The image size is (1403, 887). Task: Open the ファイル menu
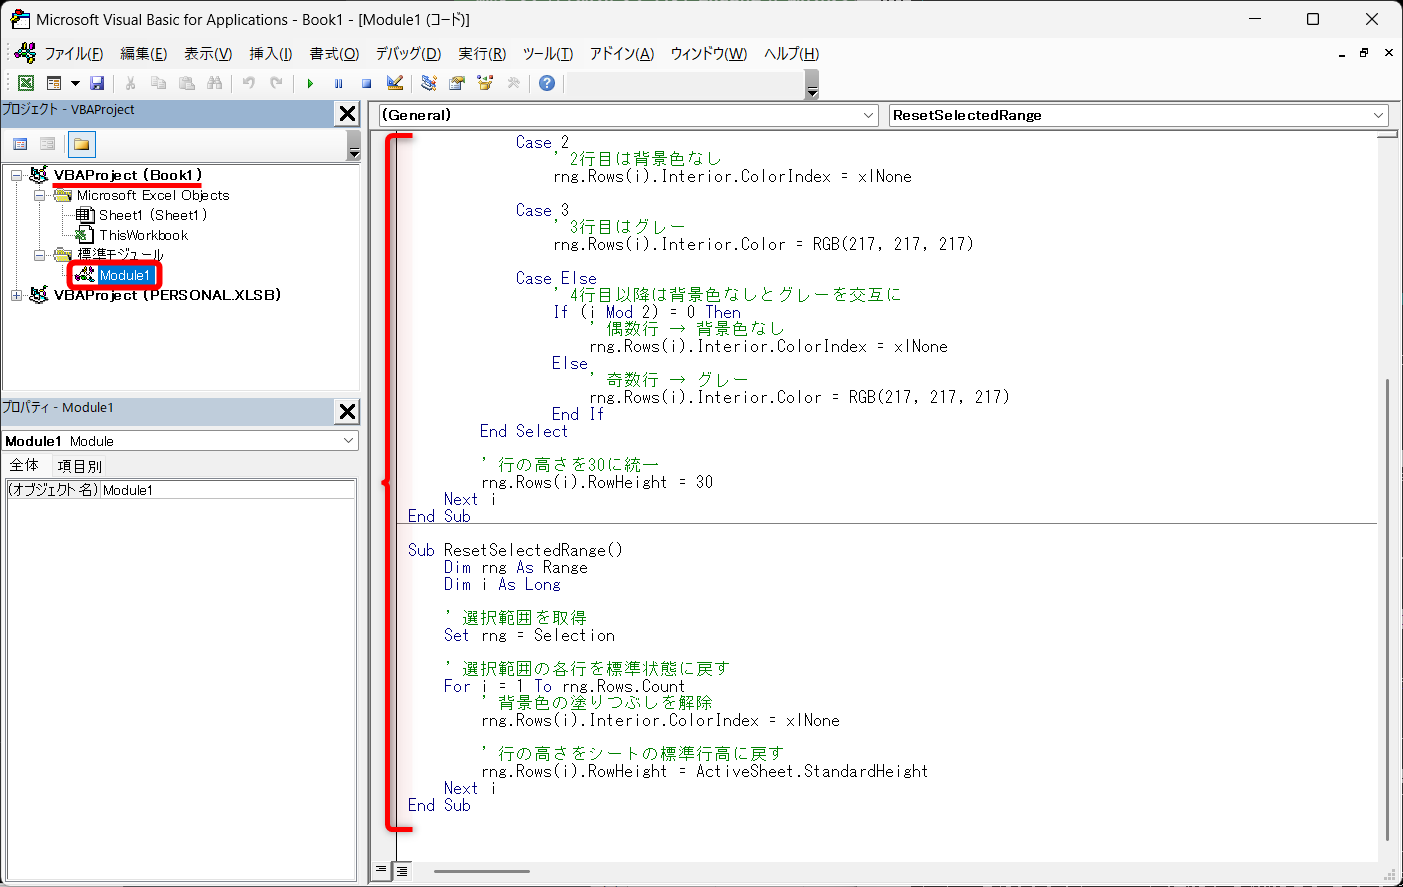coord(73,54)
